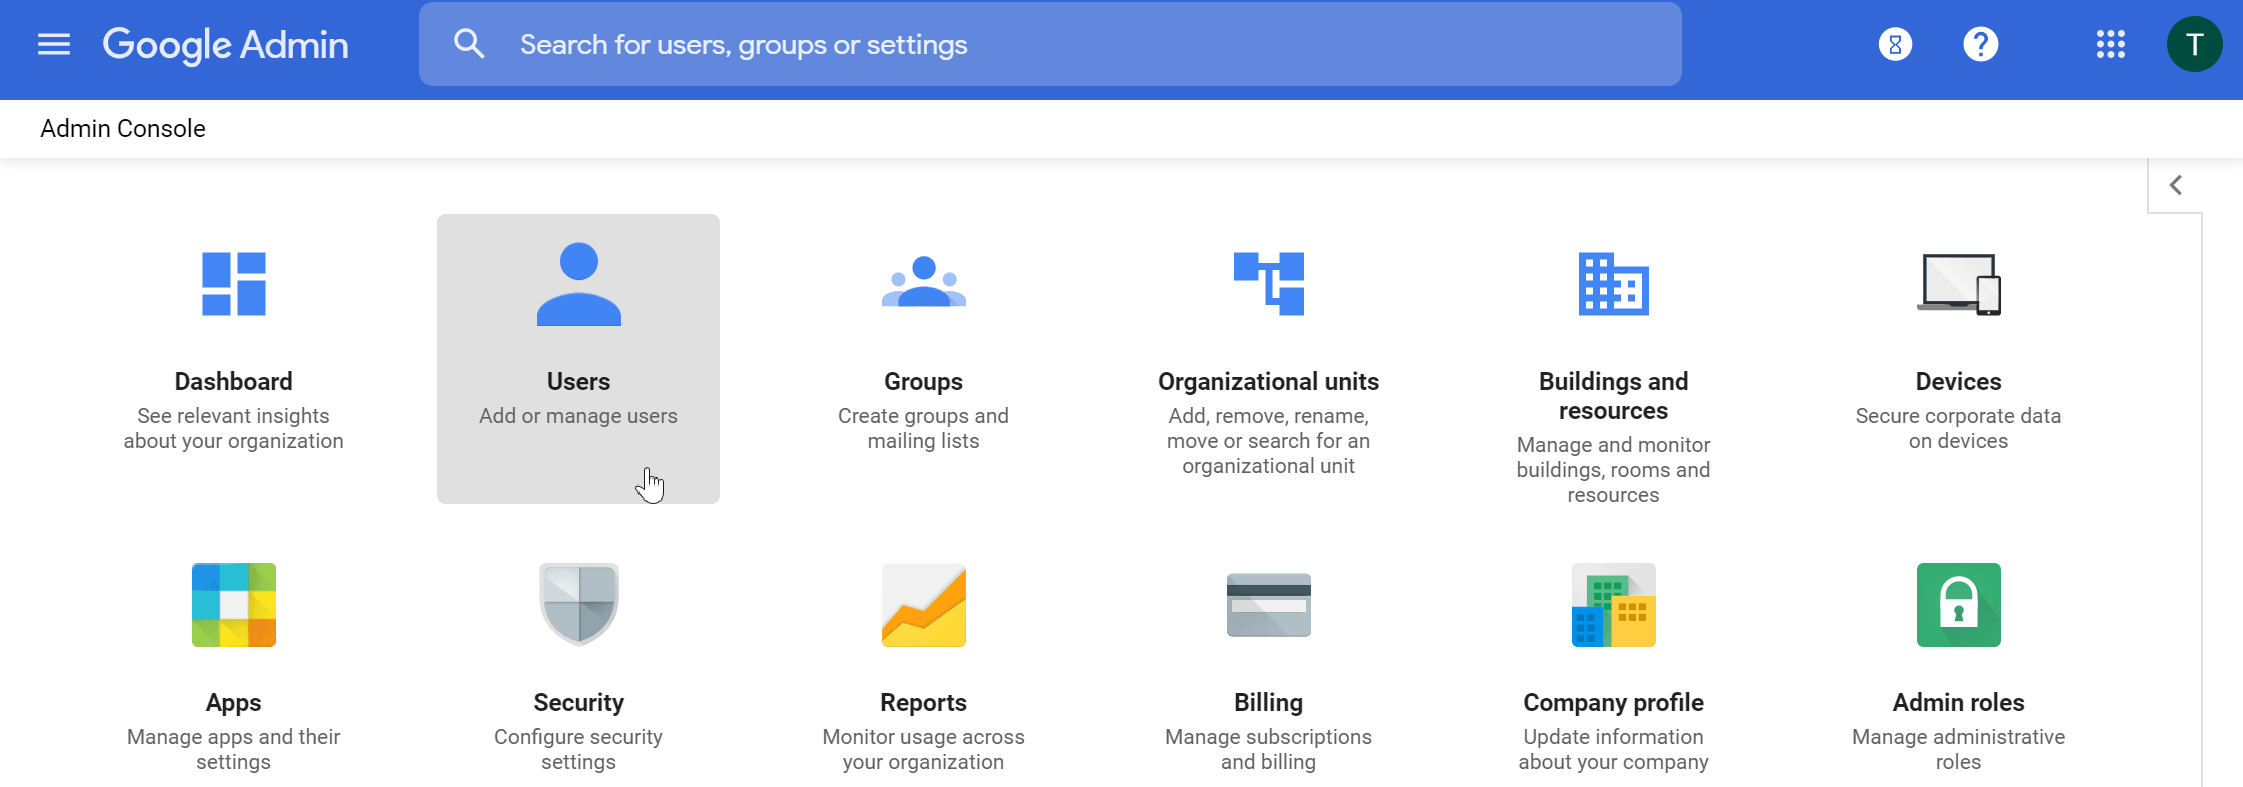Open the Google apps grid launcher
Image resolution: width=2243 pixels, height=787 pixels.
click(x=2110, y=44)
